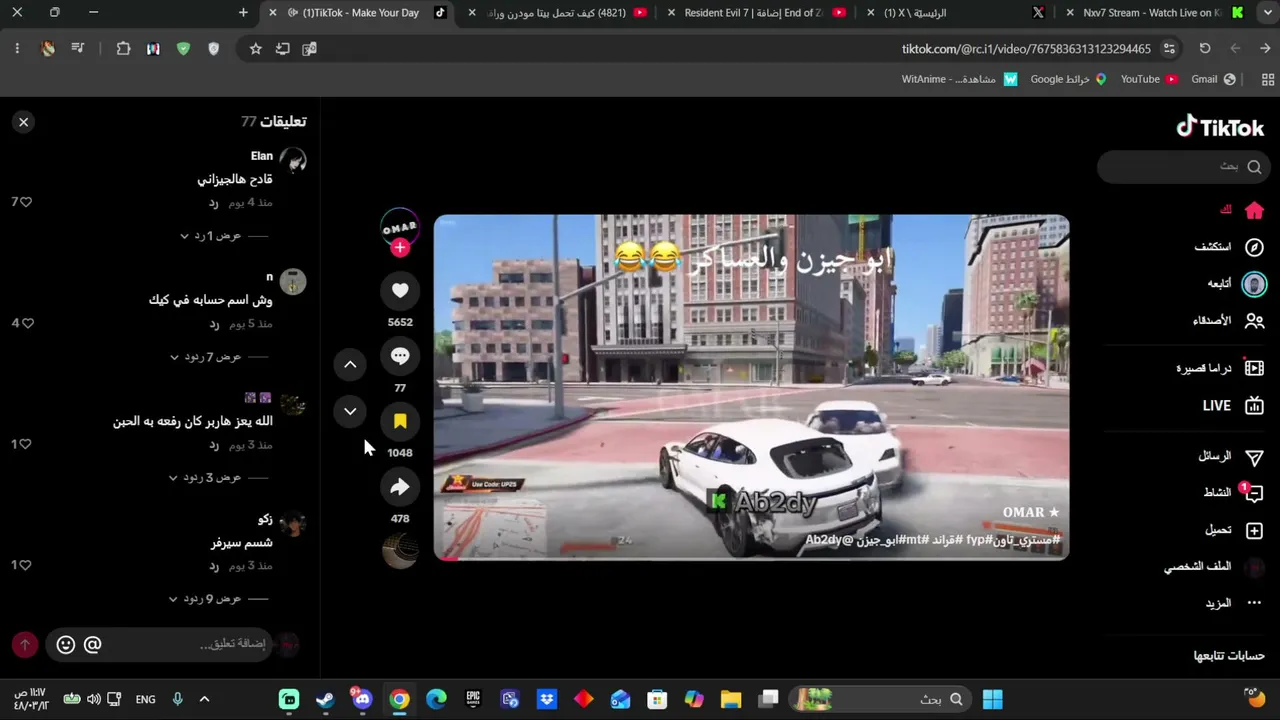This screenshot has width=1280, height=720.
Task: Open the 'المزيد' more menu
Action: (1235, 604)
